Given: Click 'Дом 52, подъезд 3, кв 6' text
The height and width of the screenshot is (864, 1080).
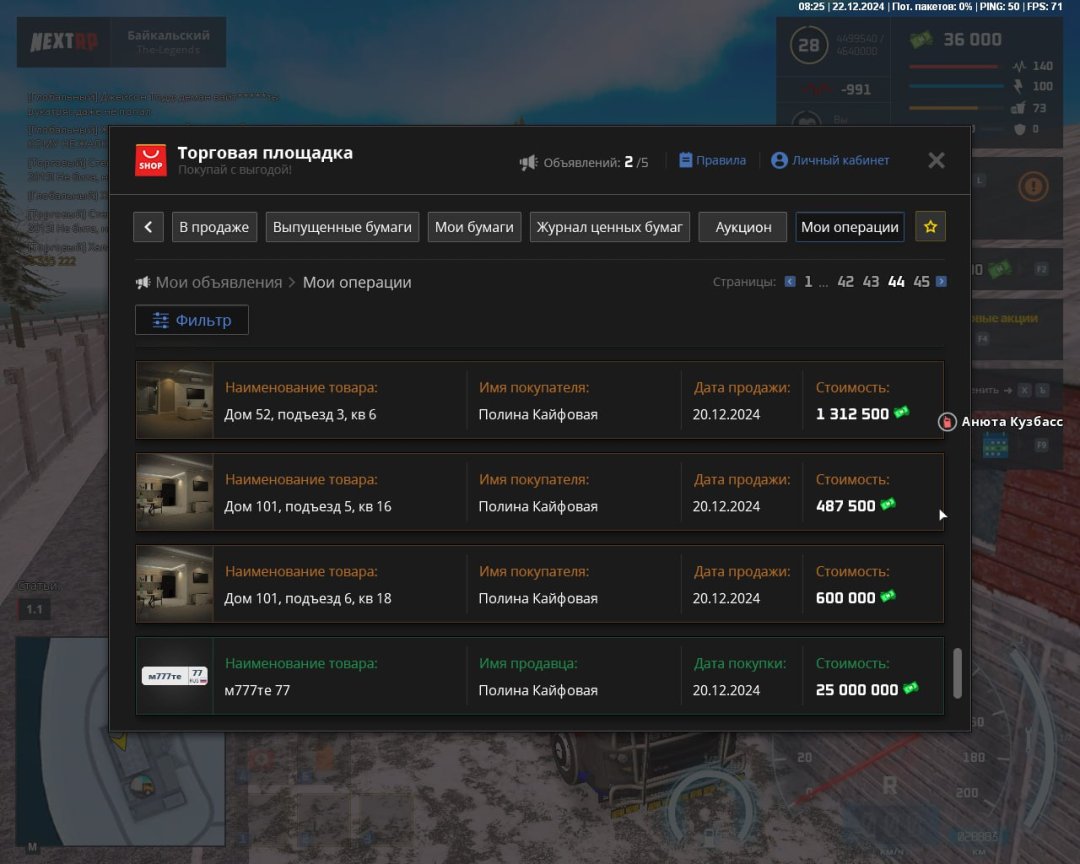Looking at the screenshot, I should tap(300, 415).
